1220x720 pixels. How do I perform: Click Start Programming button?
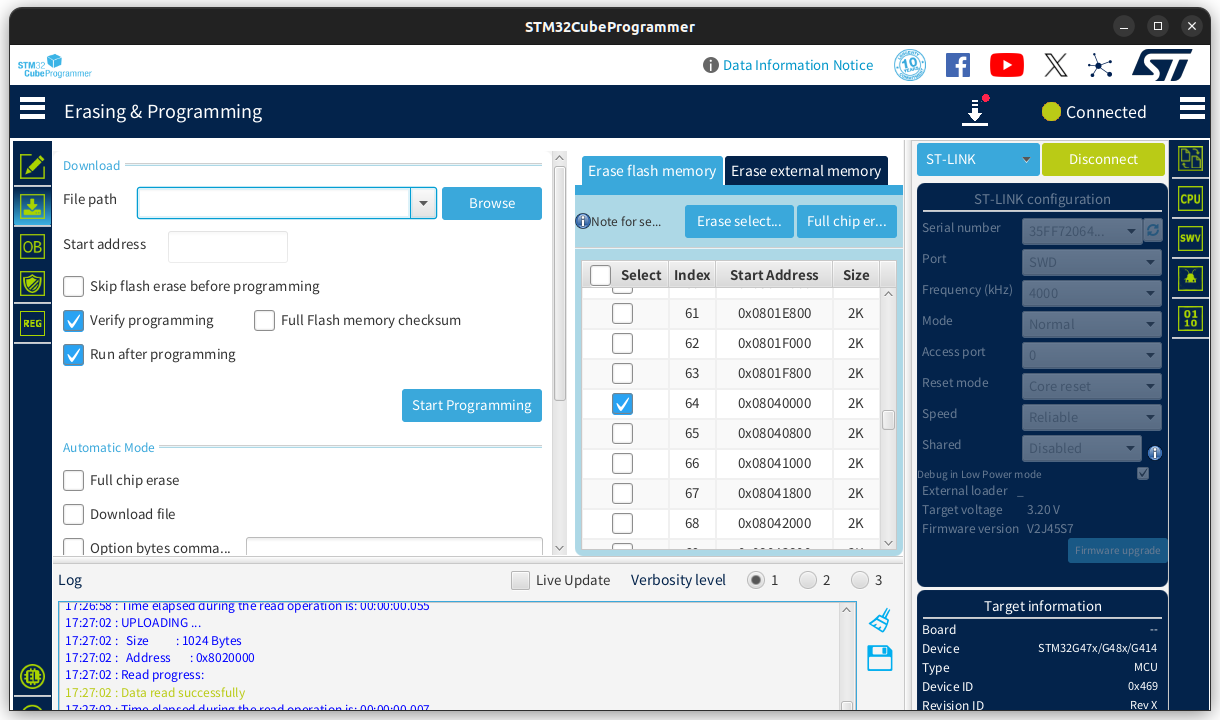(x=472, y=405)
